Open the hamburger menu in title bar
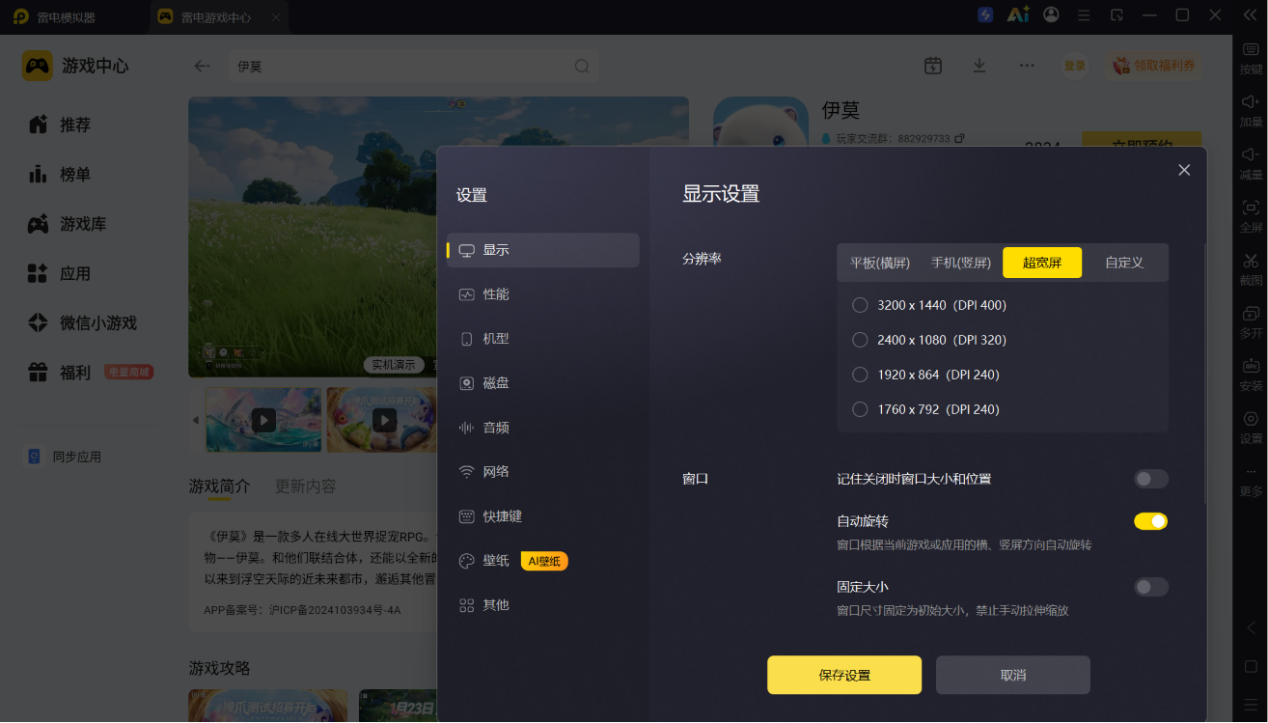The width and height of the screenshot is (1268, 723). click(x=1084, y=15)
